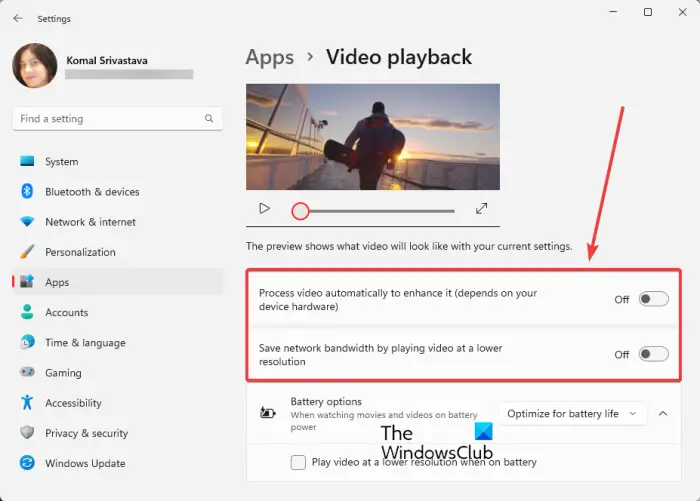Click the back arrow in Settings
Viewport: 700px width, 501px height.
click(18, 18)
